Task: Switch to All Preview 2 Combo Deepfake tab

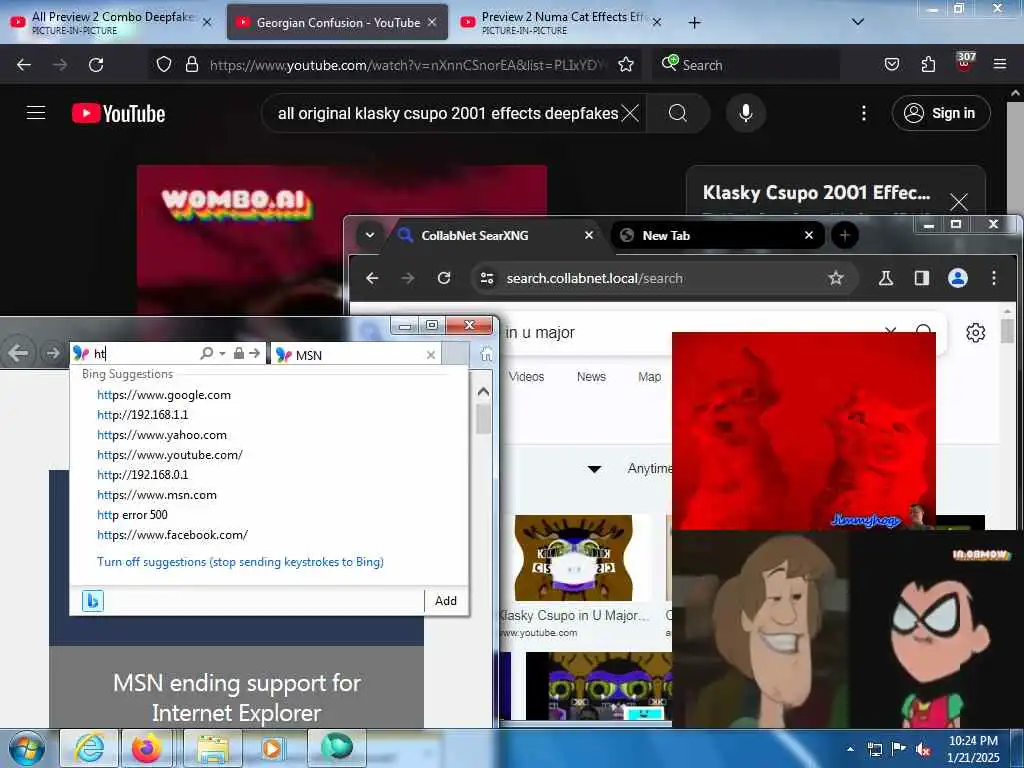Action: point(112,22)
